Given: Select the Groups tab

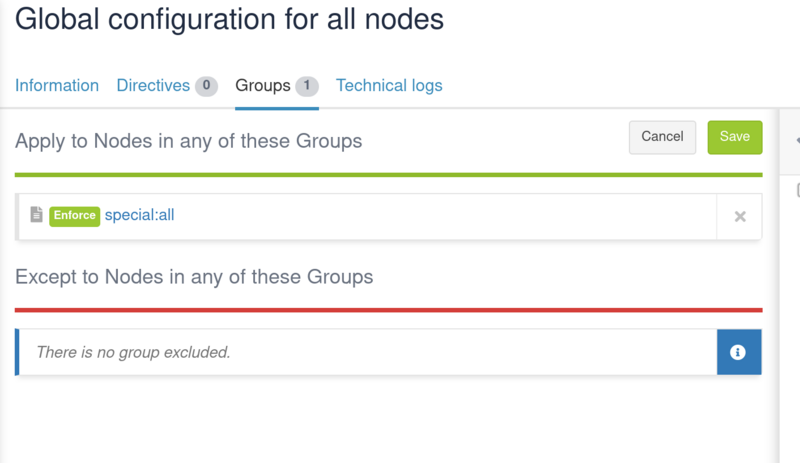Looking at the screenshot, I should 263,85.
